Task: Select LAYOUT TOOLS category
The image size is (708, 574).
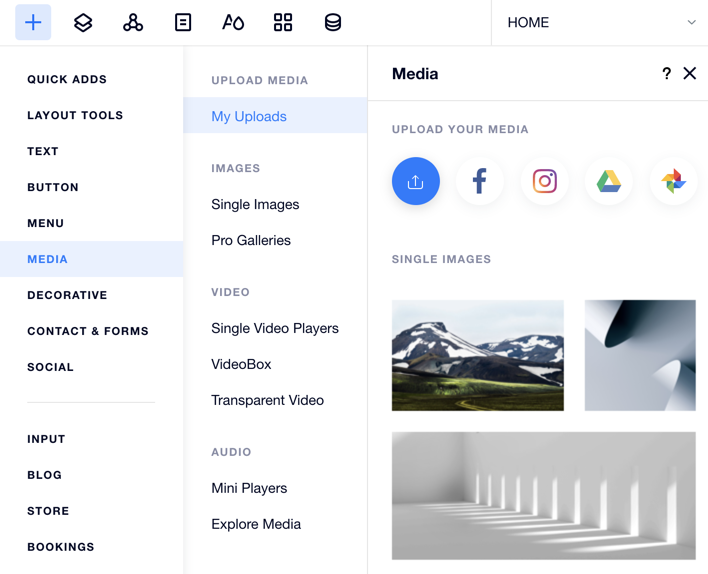Action: (x=75, y=115)
